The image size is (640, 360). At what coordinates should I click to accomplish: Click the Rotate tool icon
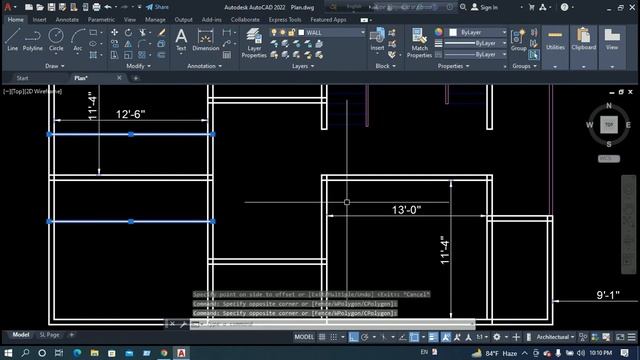(x=128, y=33)
